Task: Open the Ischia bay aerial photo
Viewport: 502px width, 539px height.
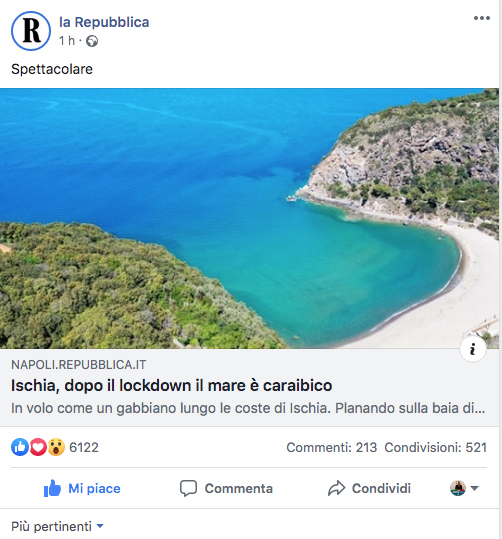Action: point(249,219)
